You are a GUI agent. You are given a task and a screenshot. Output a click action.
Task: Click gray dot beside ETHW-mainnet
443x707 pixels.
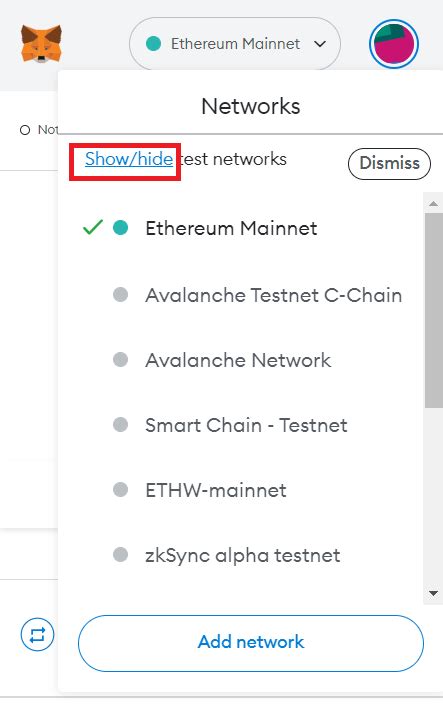(x=120, y=490)
